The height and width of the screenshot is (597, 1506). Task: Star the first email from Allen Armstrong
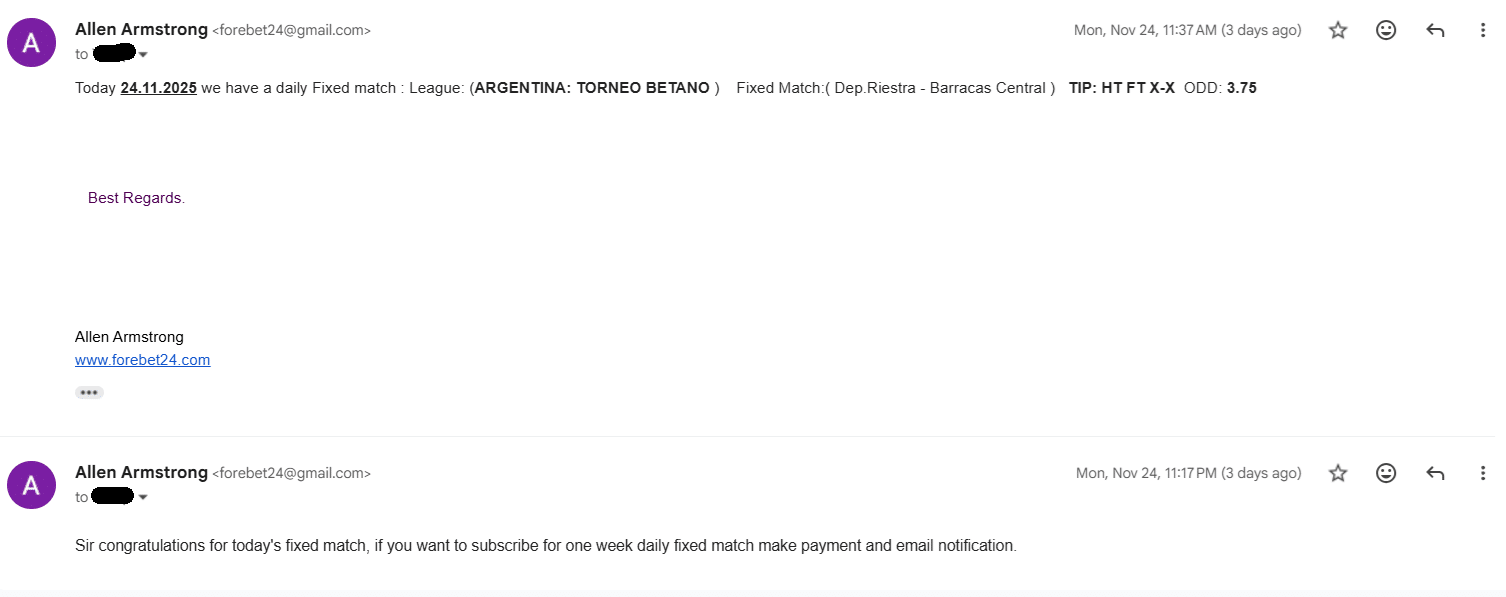[x=1338, y=30]
